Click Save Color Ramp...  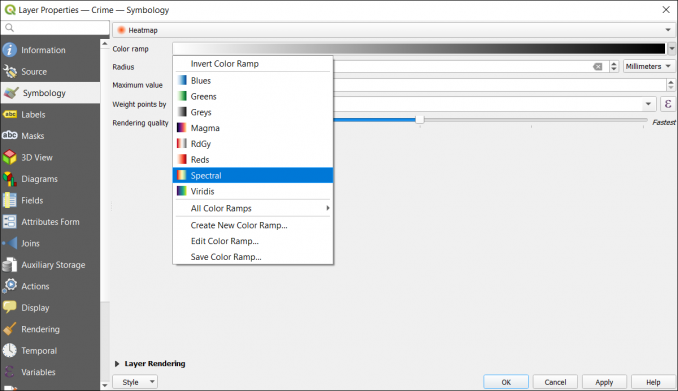[253, 256]
